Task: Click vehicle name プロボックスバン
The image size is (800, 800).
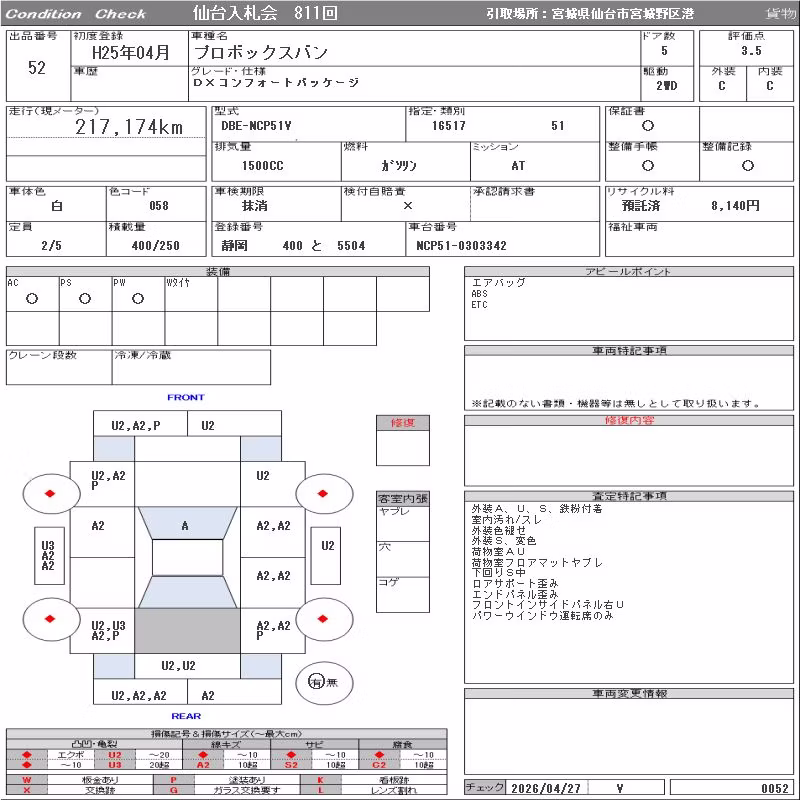Action: 261,52
